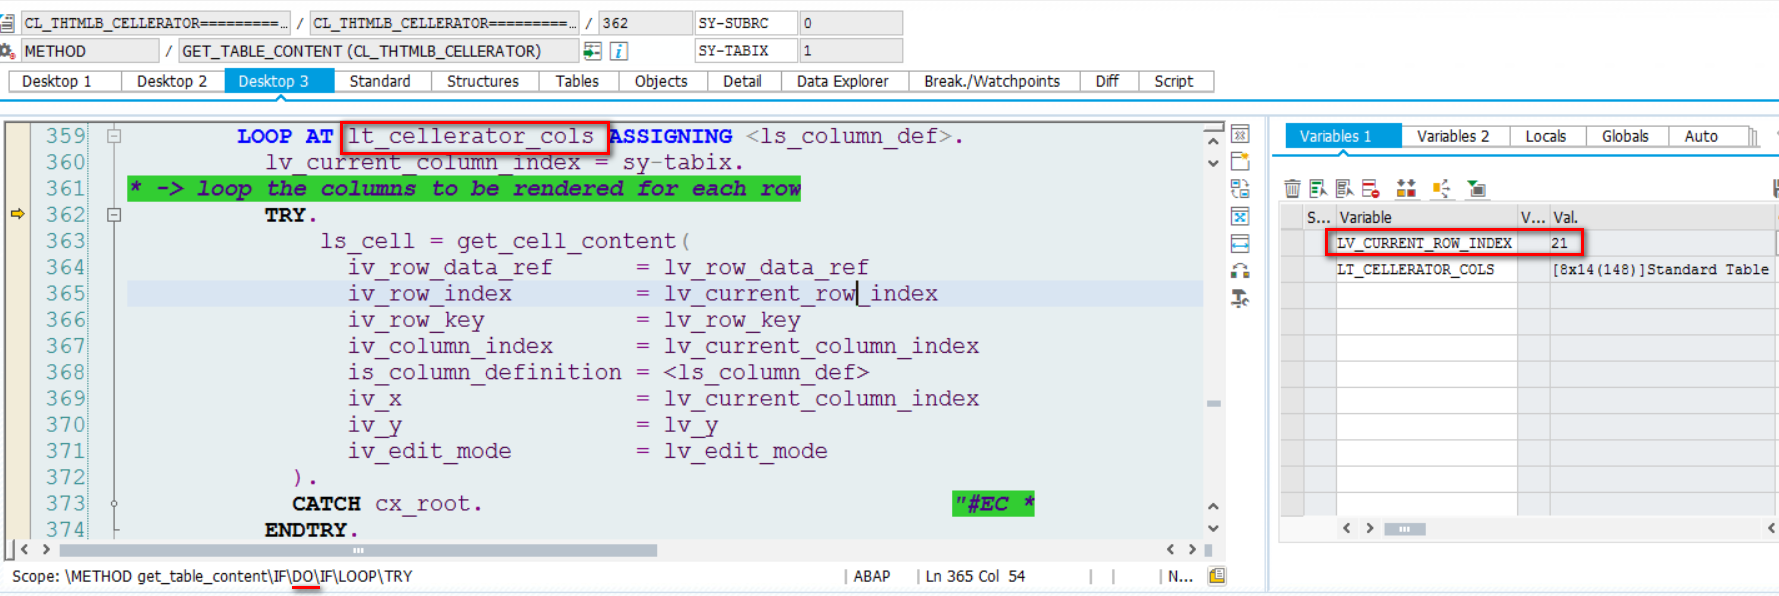
Task: Click the GET_TABLE_CONTENT method name field
Action: 379,51
